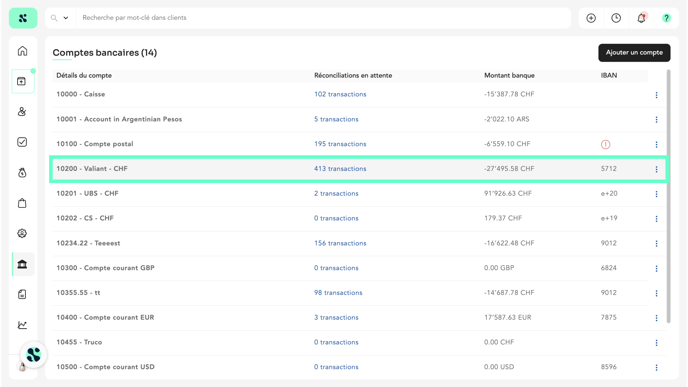The width and height of the screenshot is (688, 387).
Task: Select the '10300 - Compte courant GBP' name
Action: (x=105, y=268)
